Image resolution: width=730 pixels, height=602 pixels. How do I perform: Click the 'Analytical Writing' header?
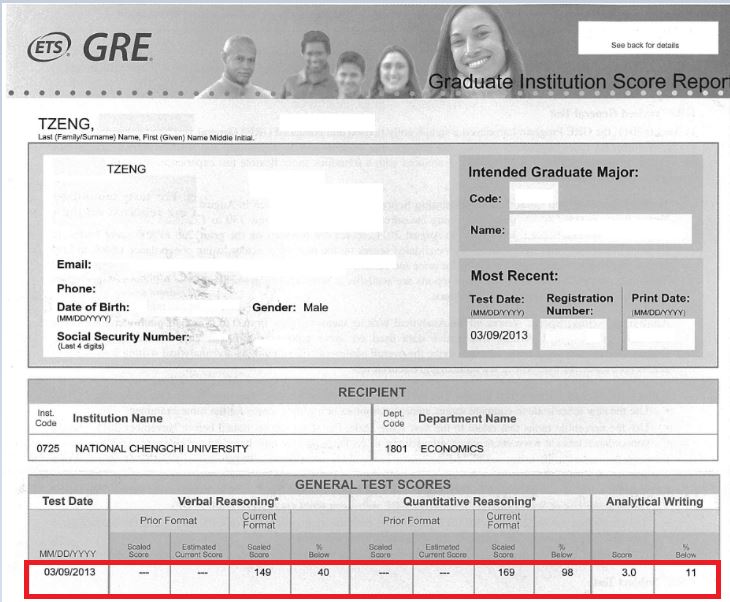click(x=655, y=501)
